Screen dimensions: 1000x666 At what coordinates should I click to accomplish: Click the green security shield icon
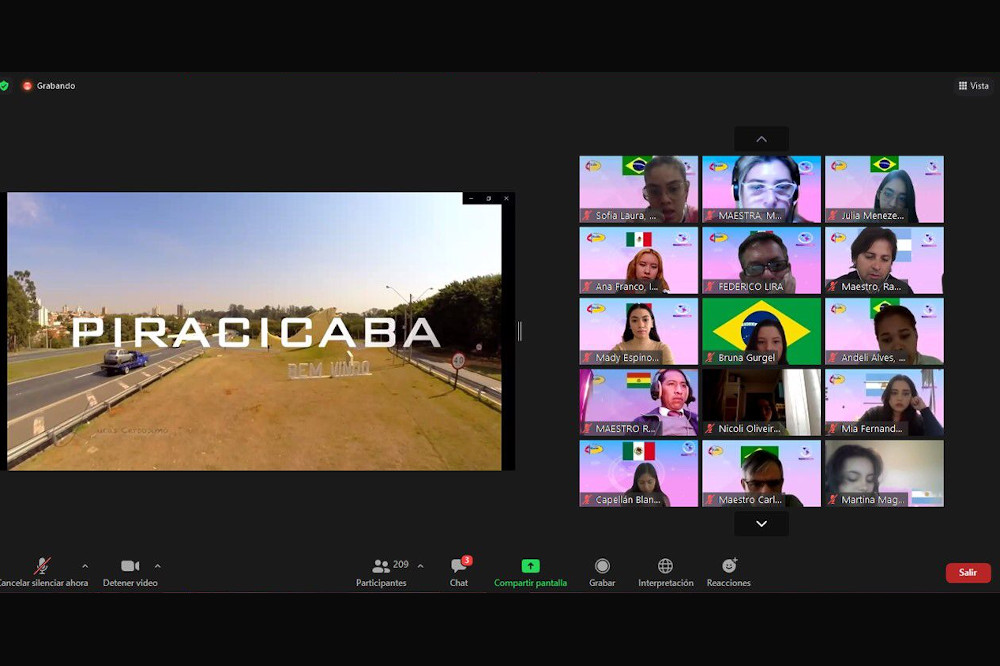[x=4, y=86]
